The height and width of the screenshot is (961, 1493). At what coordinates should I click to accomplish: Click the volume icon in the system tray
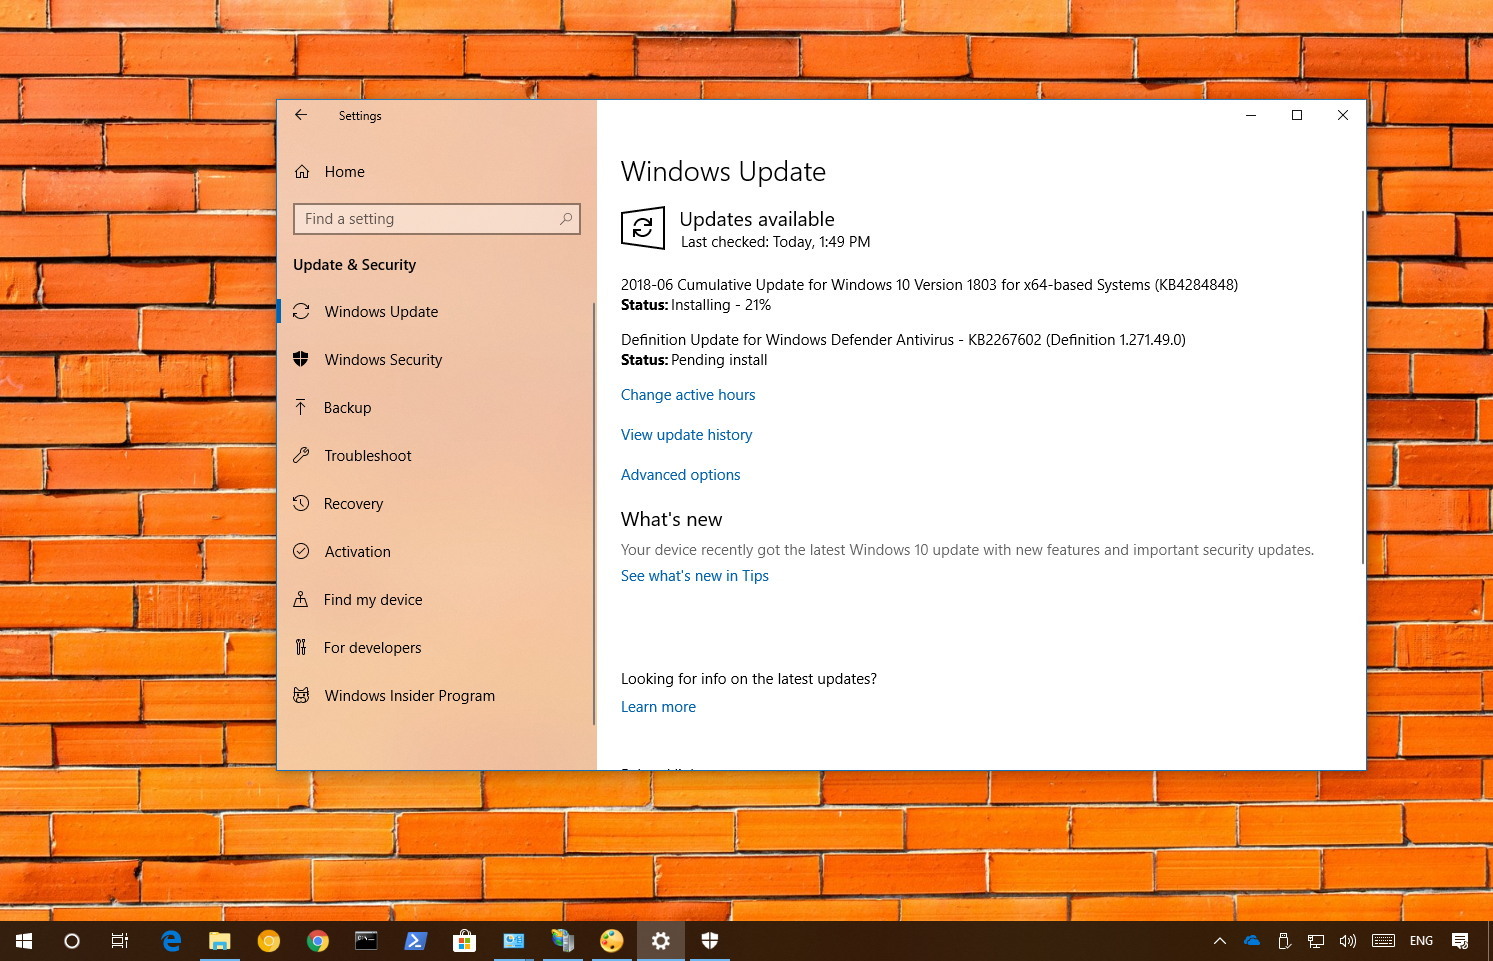[x=1347, y=940]
